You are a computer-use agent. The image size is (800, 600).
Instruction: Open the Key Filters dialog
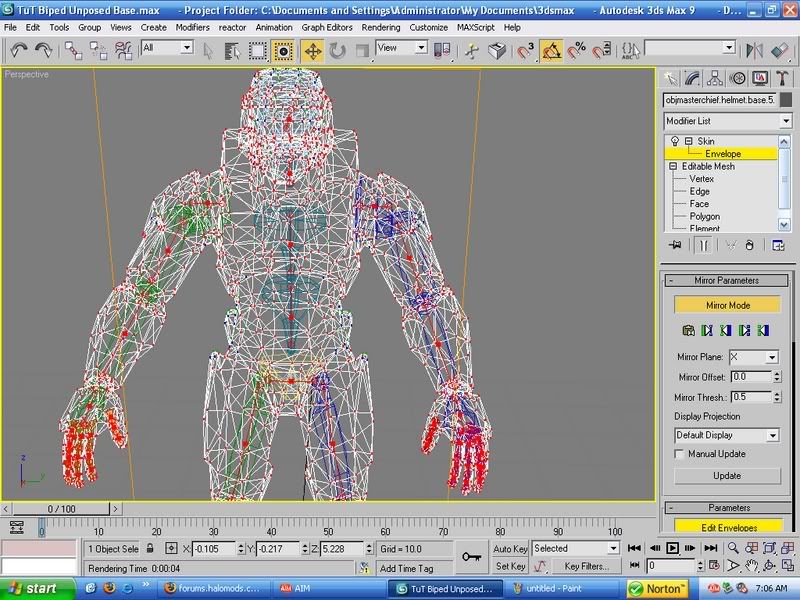click(x=586, y=566)
